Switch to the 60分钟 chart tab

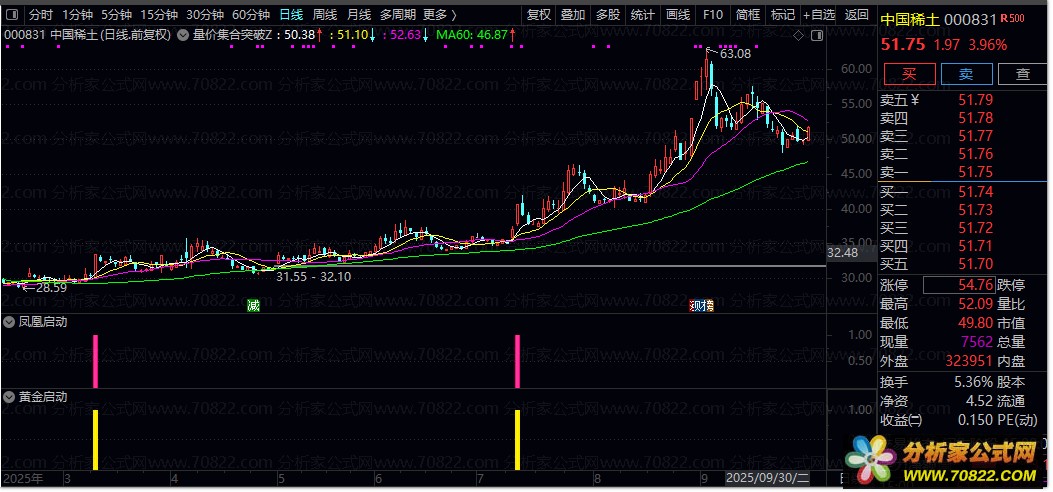pyautogui.click(x=250, y=15)
